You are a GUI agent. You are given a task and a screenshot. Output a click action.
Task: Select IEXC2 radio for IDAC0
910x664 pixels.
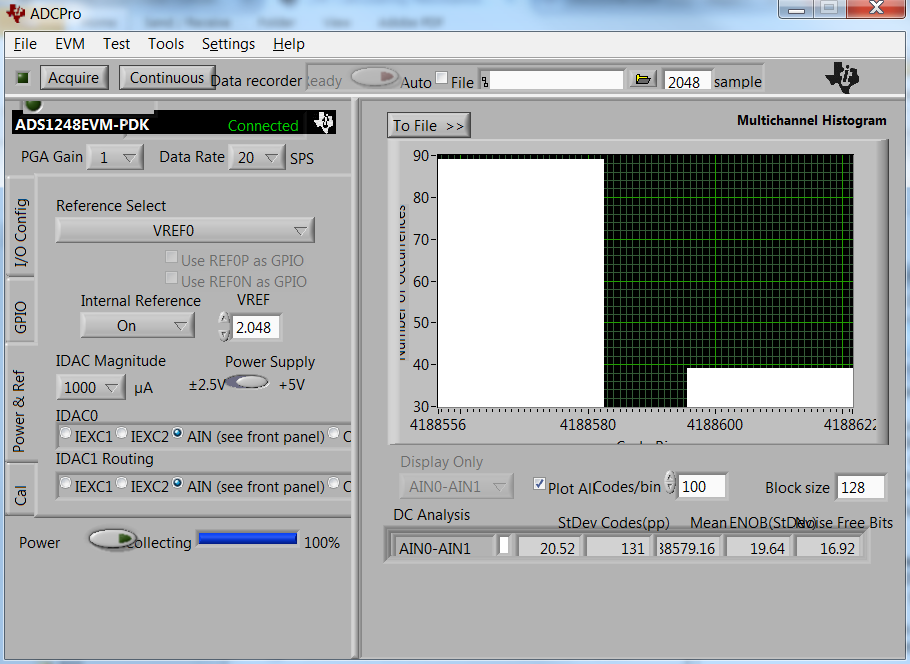(121, 432)
